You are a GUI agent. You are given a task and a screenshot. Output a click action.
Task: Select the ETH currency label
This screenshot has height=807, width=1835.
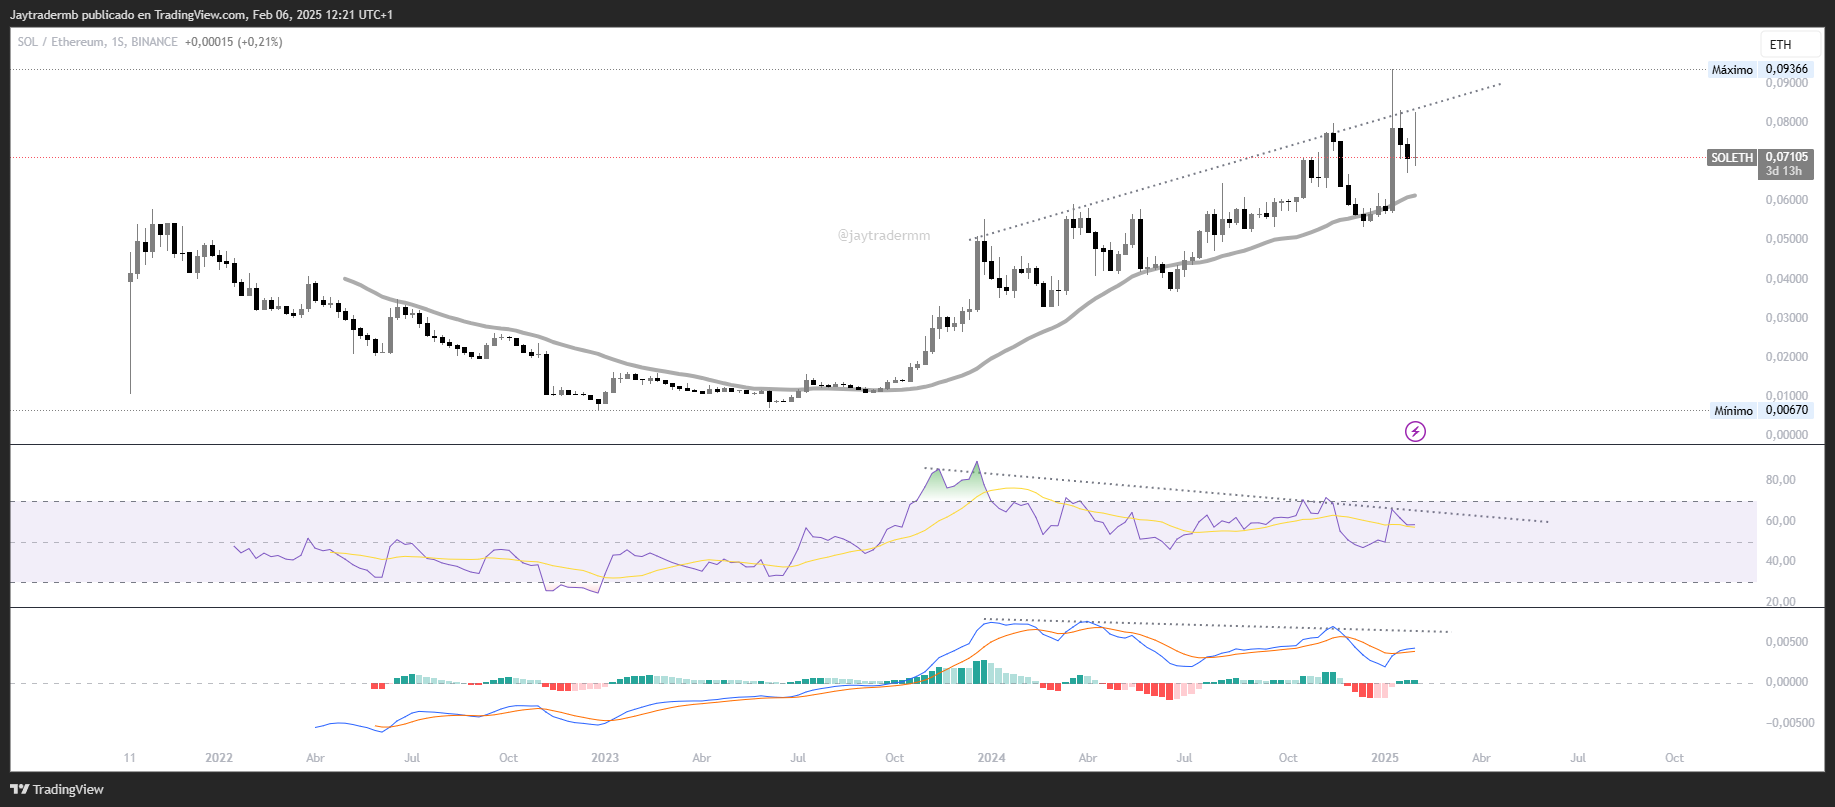click(x=1780, y=44)
